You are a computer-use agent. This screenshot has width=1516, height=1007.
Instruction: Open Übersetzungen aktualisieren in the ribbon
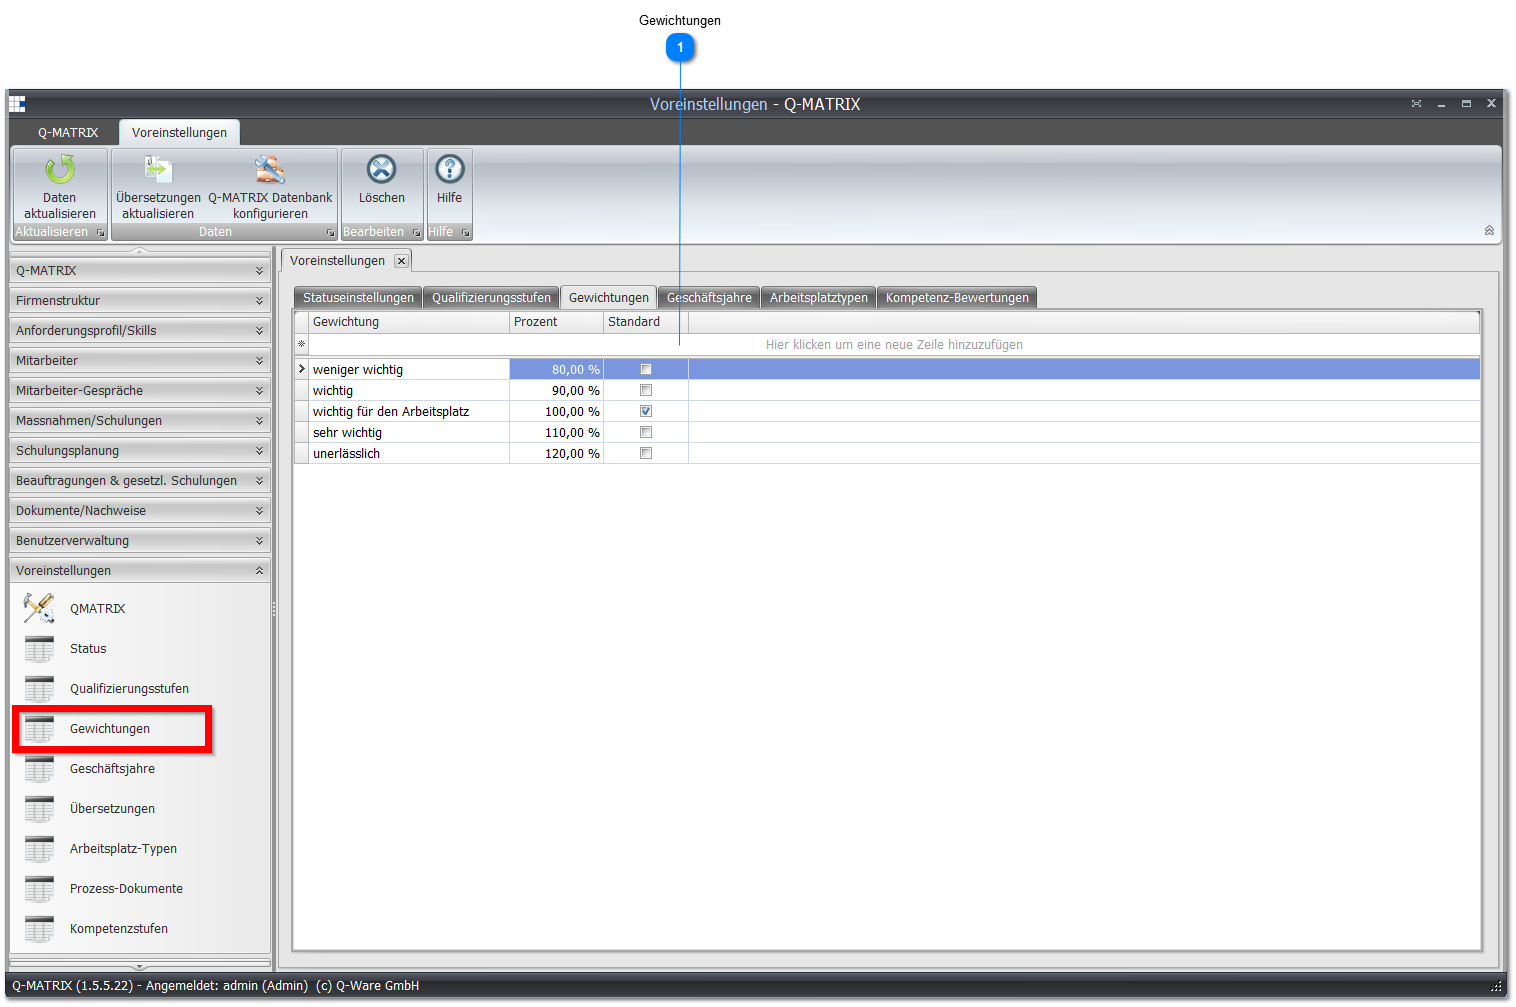158,170
